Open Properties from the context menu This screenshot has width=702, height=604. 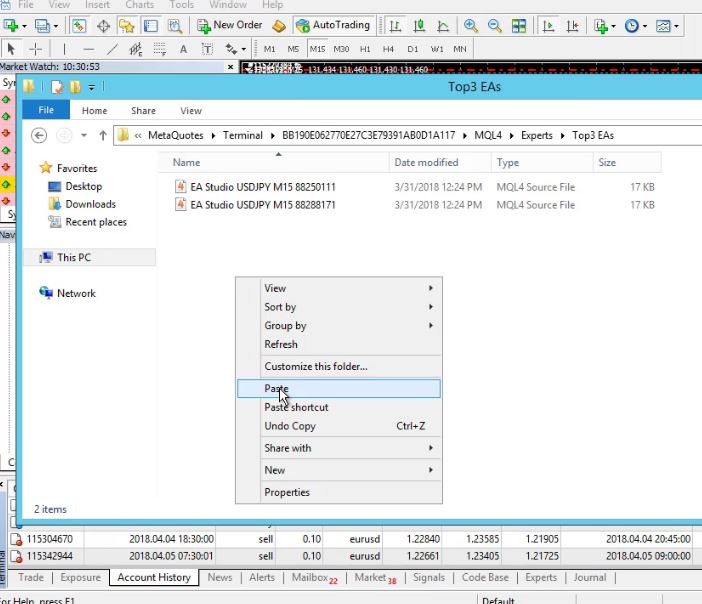[339, 492]
